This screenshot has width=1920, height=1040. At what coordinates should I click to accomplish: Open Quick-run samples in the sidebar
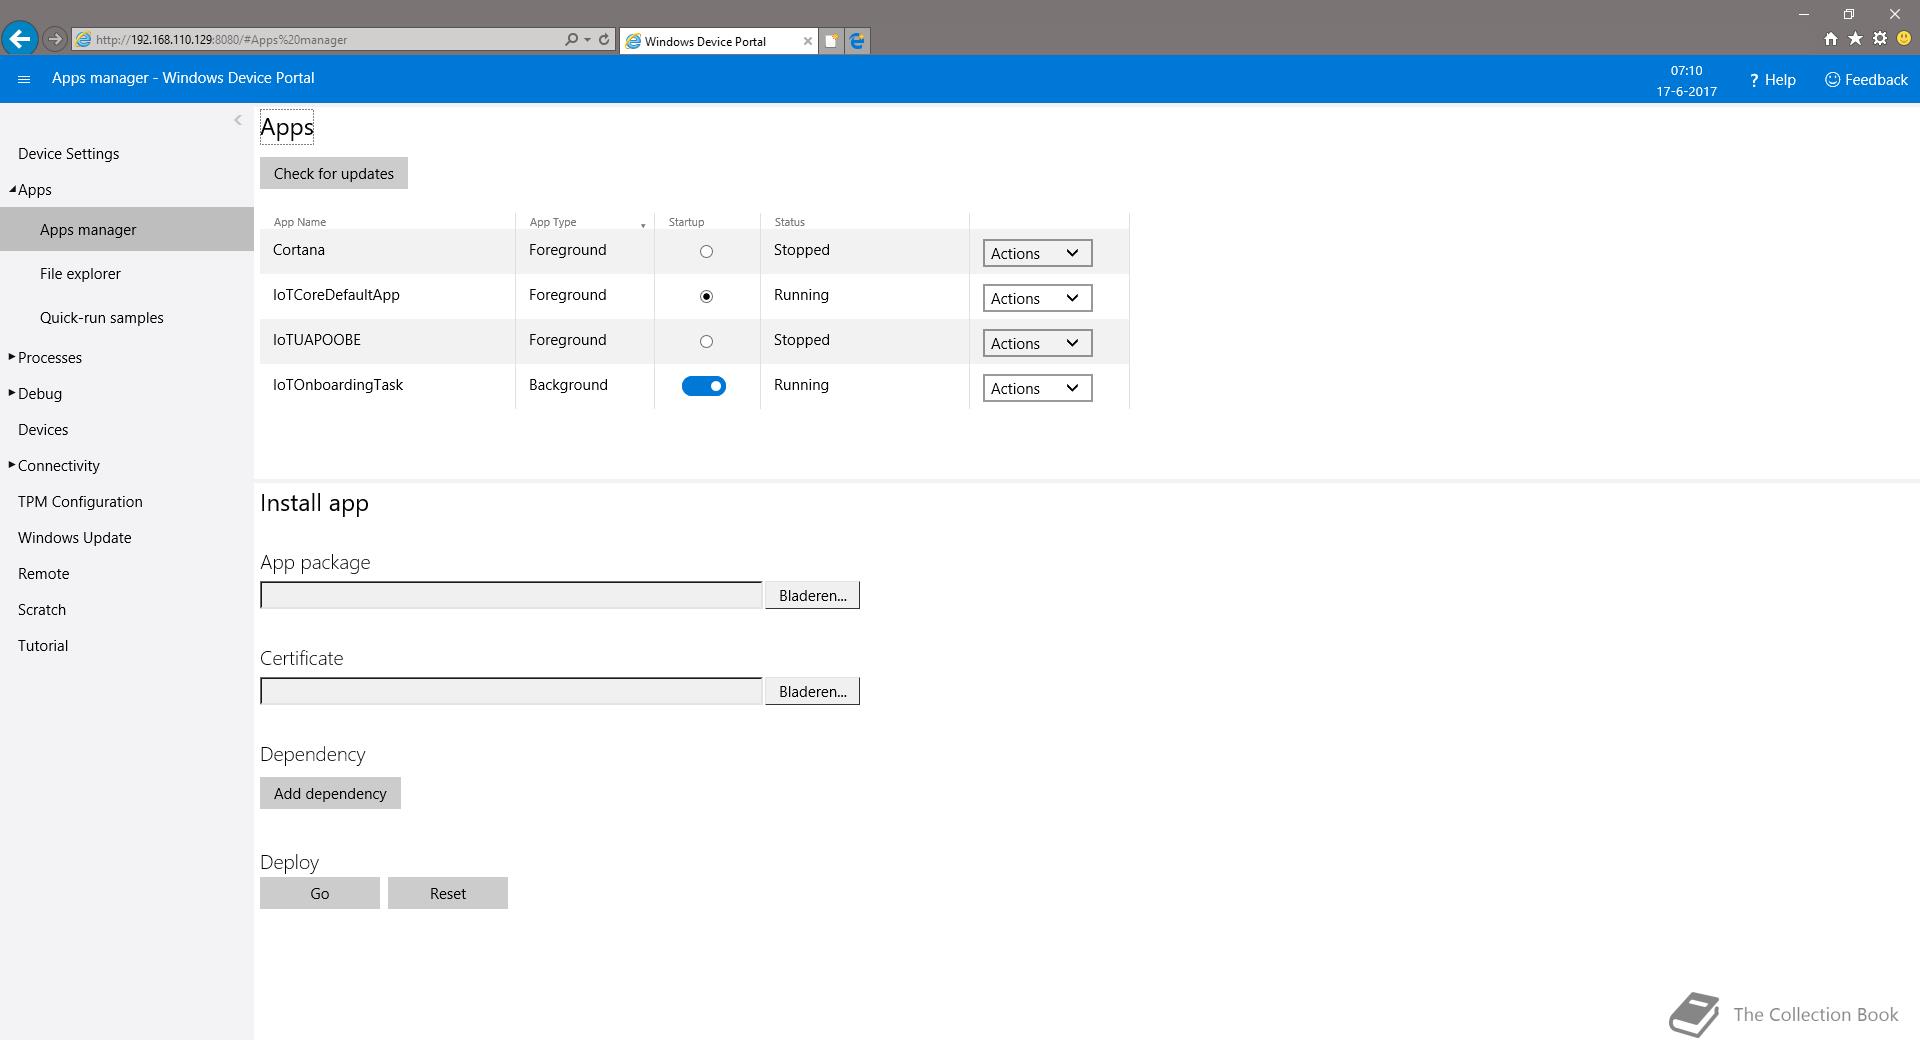102,318
